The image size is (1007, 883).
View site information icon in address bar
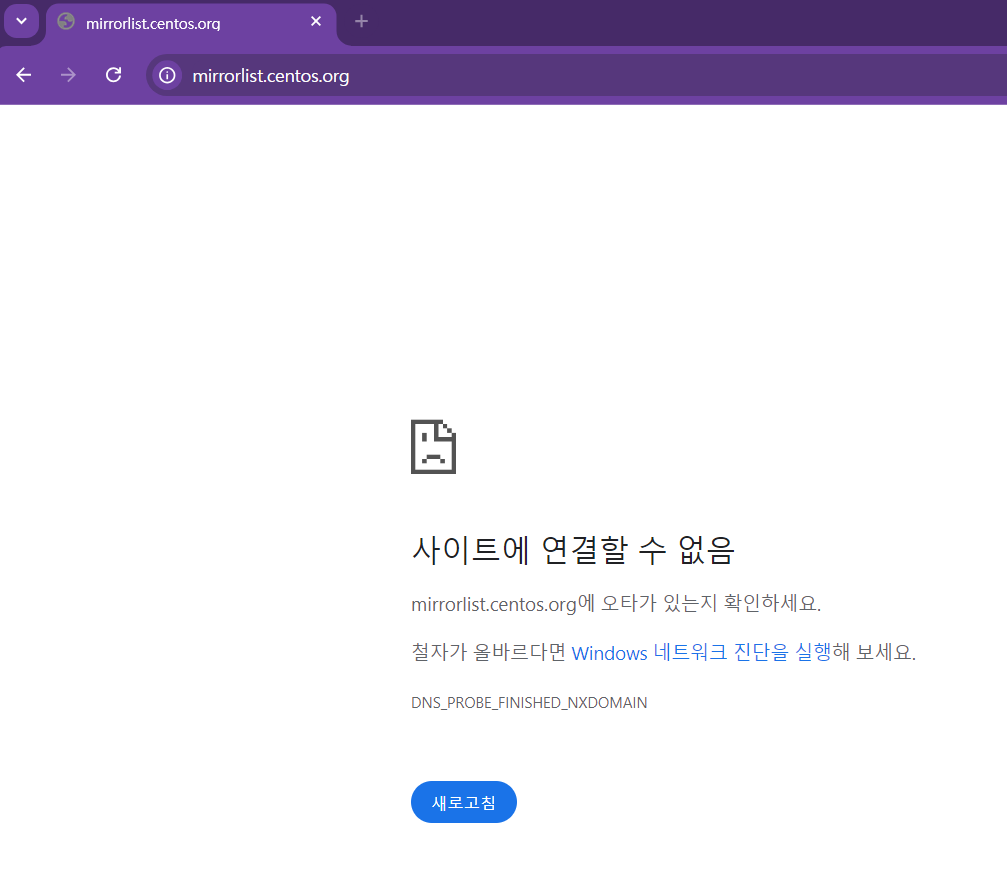[167, 76]
